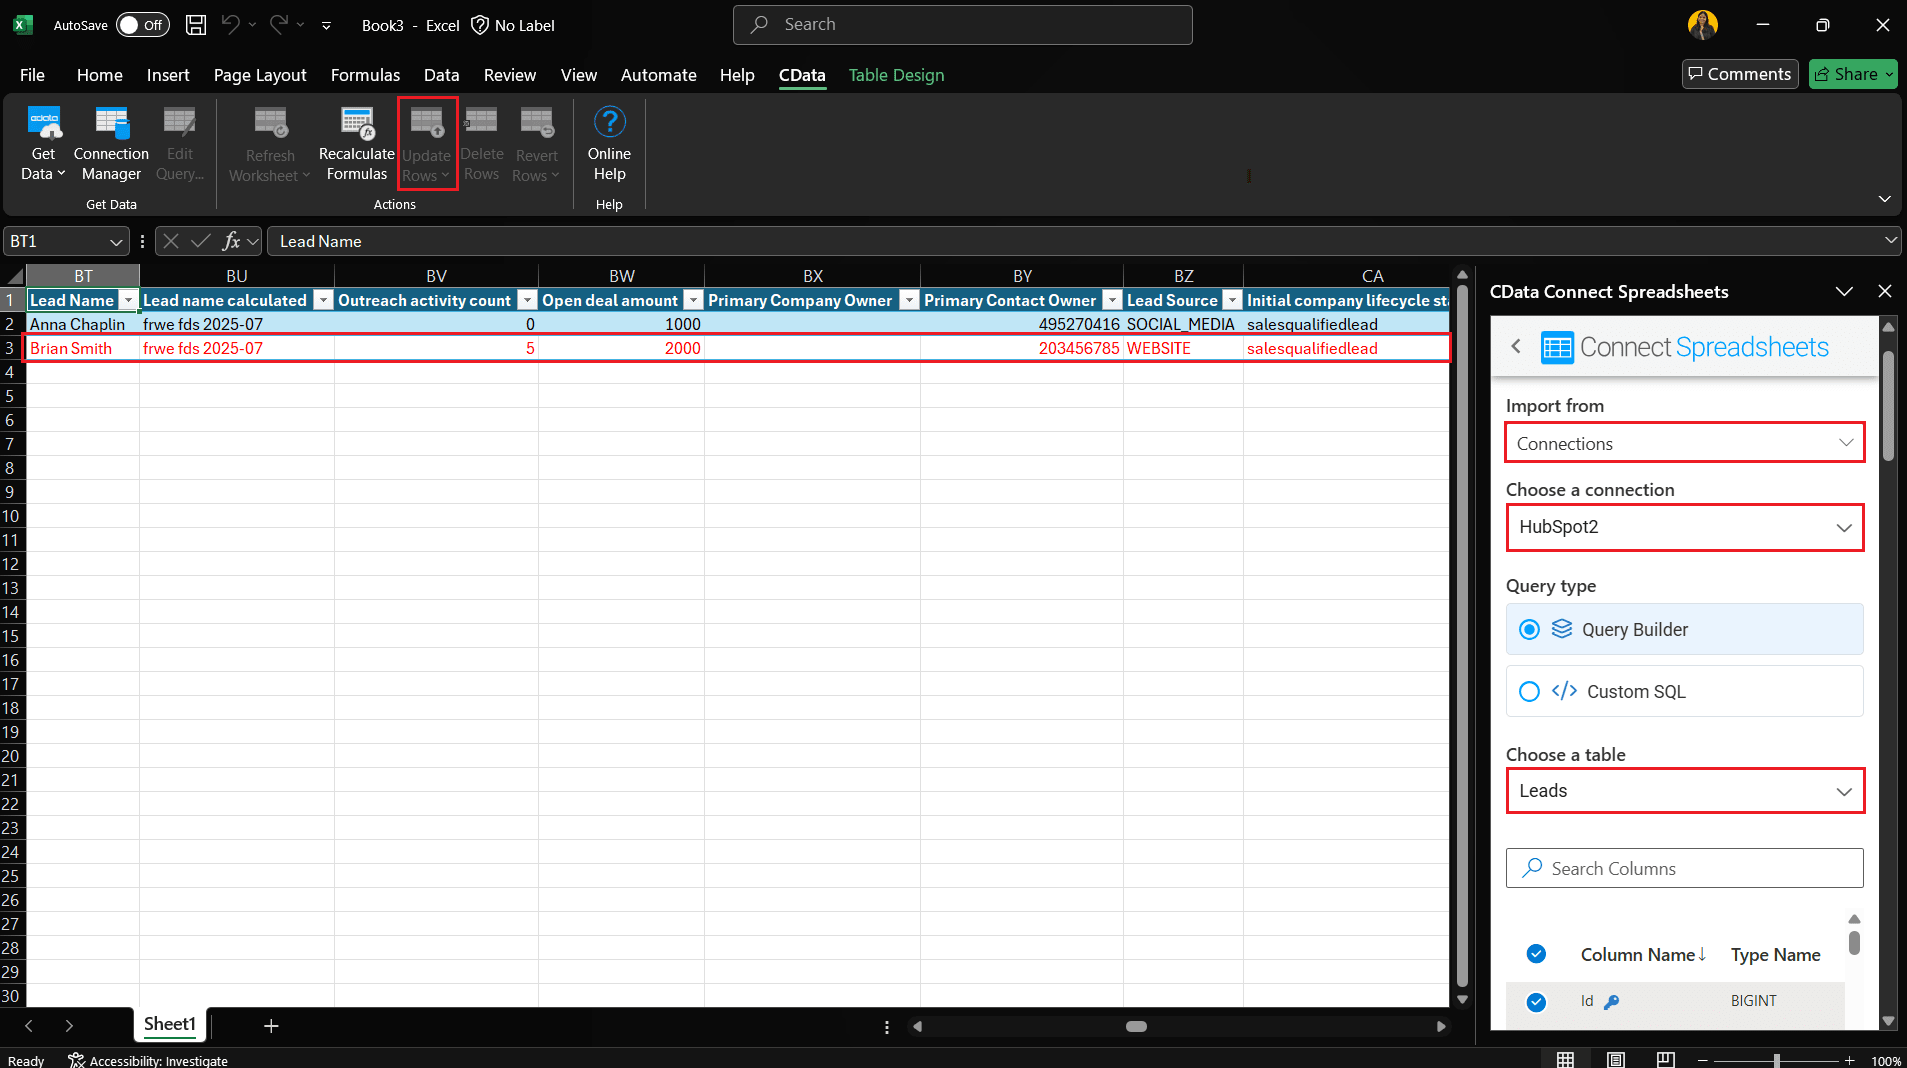Open the HubSpot2 connection dropdown
Viewport: 1907px width, 1068px height.
click(x=1684, y=527)
